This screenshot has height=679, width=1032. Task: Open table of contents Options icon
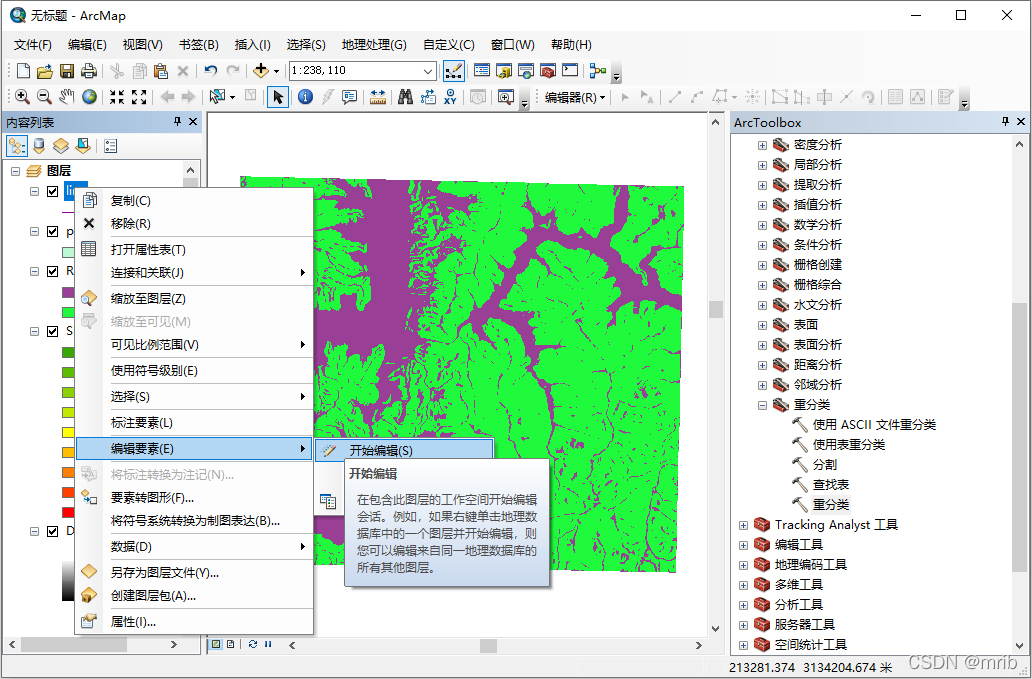click(x=111, y=145)
